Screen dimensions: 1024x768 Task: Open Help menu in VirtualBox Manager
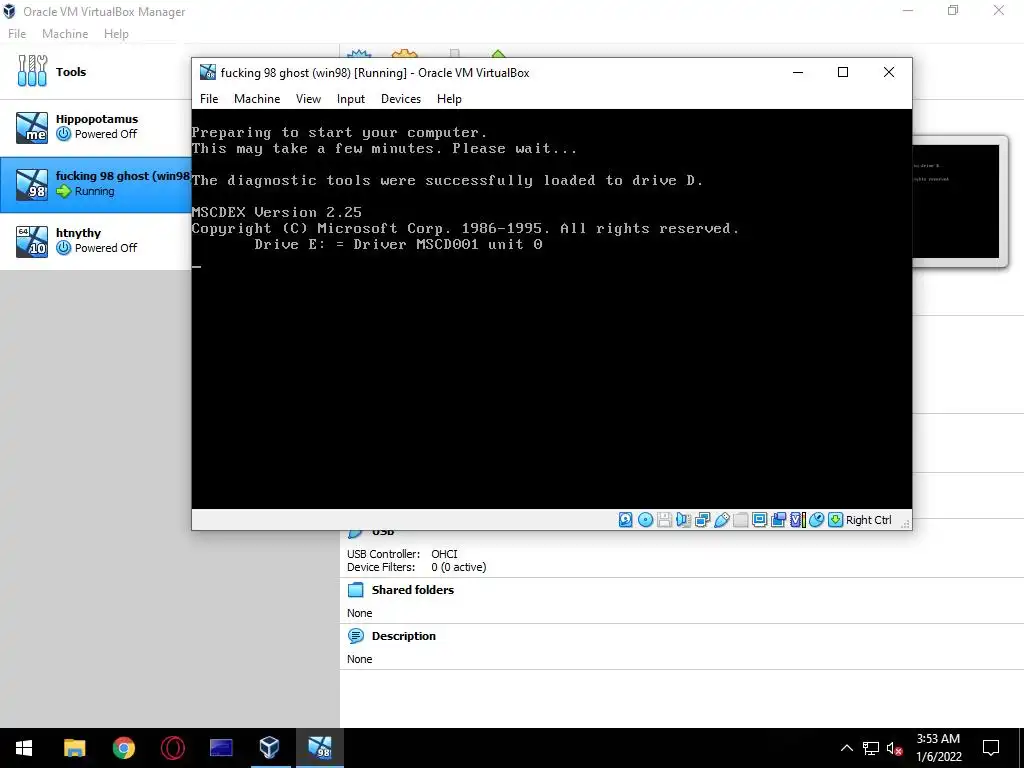click(116, 34)
